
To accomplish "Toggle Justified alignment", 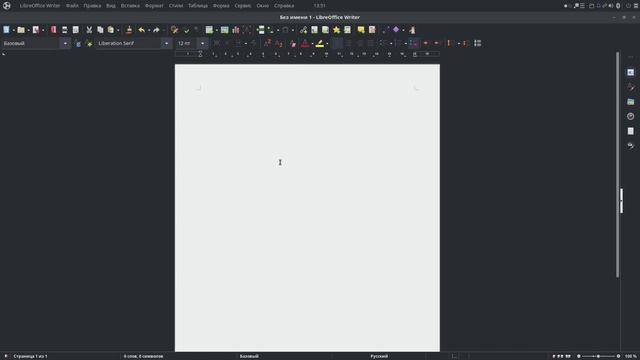I will (371, 43).
